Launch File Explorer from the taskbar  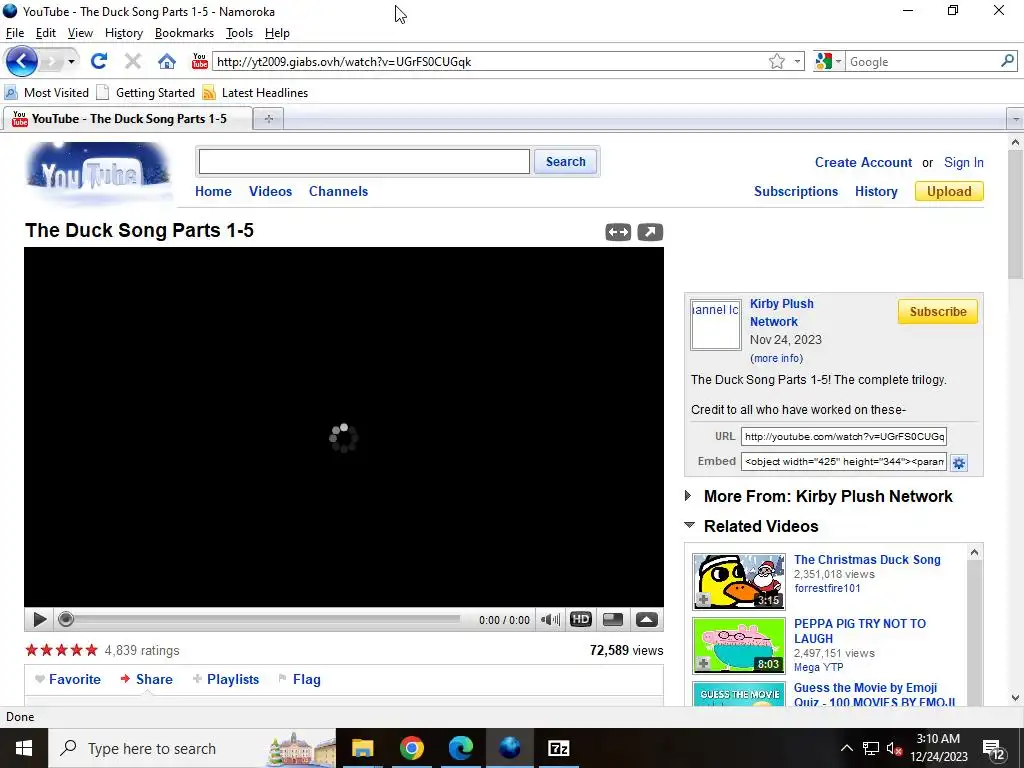pos(362,748)
